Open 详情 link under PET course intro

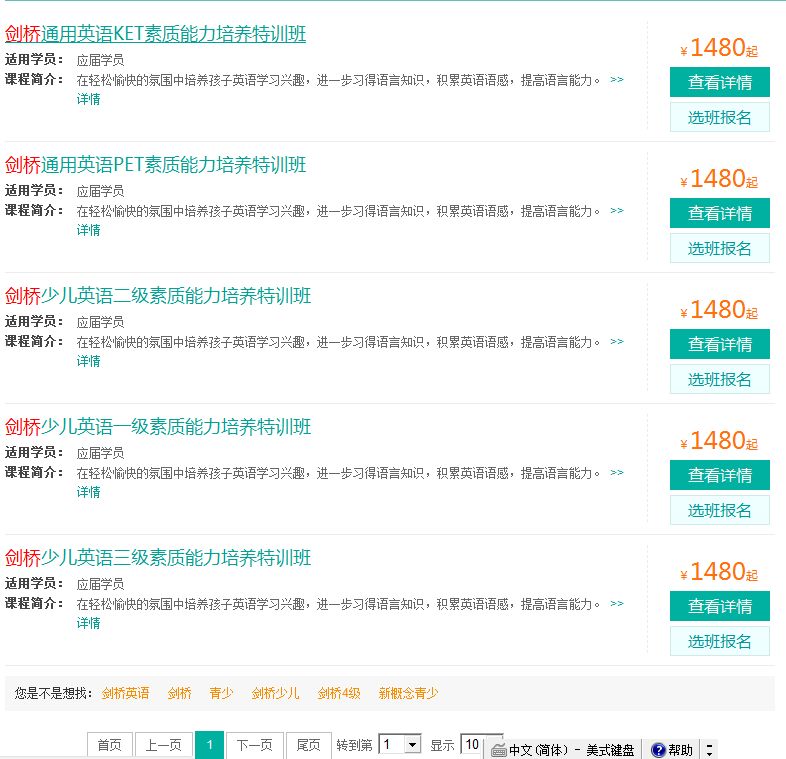pos(88,230)
